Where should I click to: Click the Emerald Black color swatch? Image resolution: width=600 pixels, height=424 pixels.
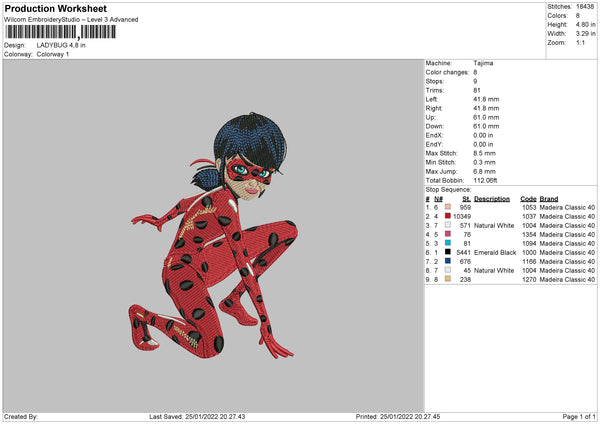click(448, 252)
